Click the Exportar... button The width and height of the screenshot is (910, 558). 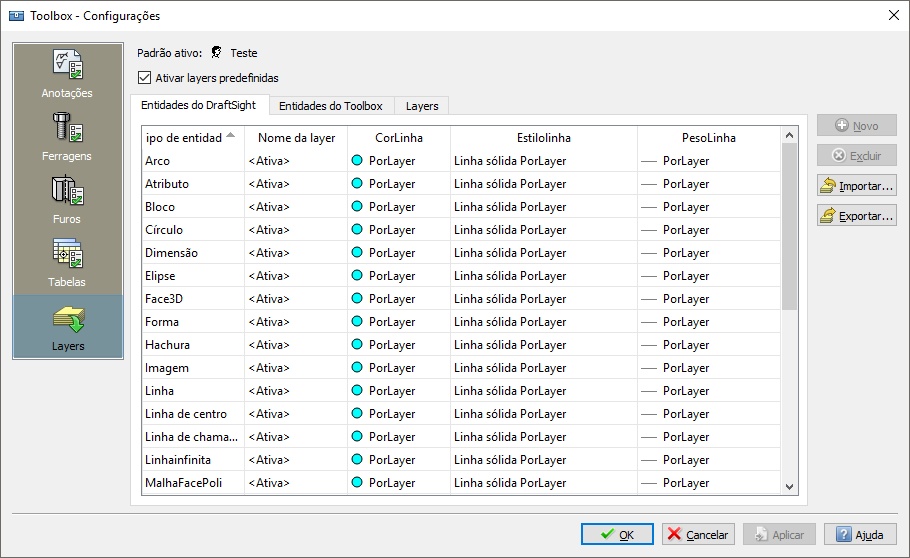857,216
